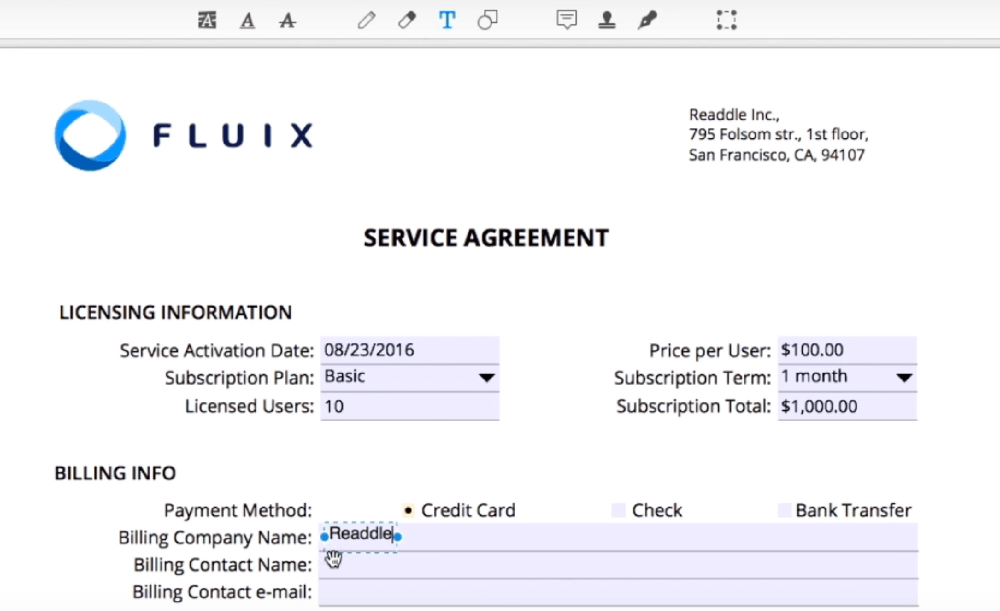Pick the pencil drawing tool
This screenshot has width=1000, height=611.
366,20
